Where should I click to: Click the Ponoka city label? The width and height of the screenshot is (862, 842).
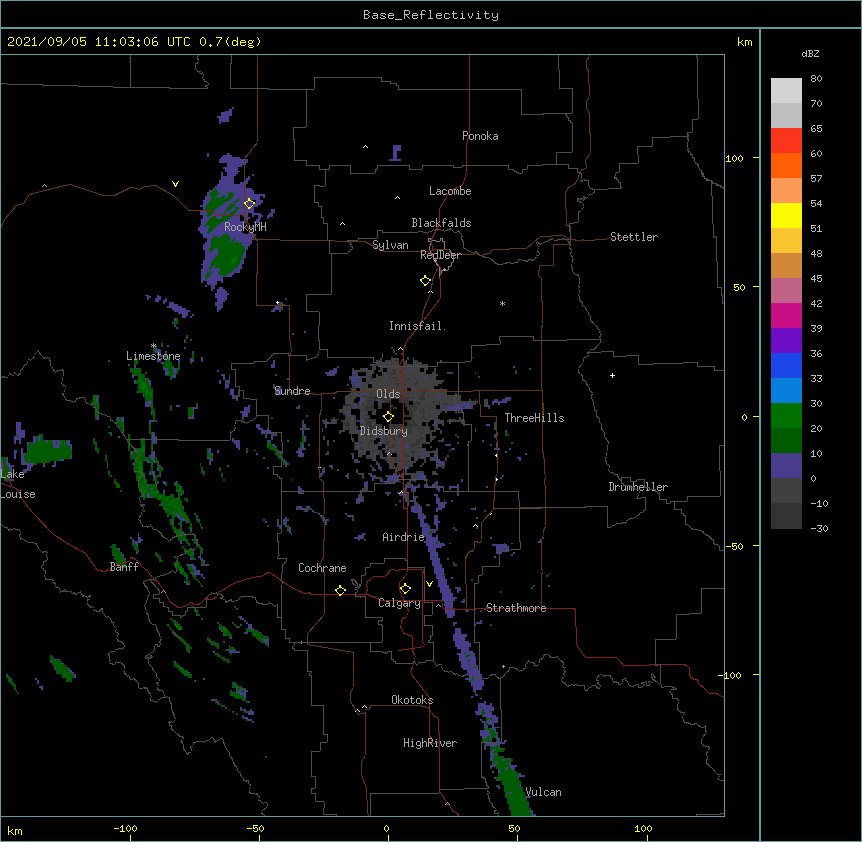(480, 136)
